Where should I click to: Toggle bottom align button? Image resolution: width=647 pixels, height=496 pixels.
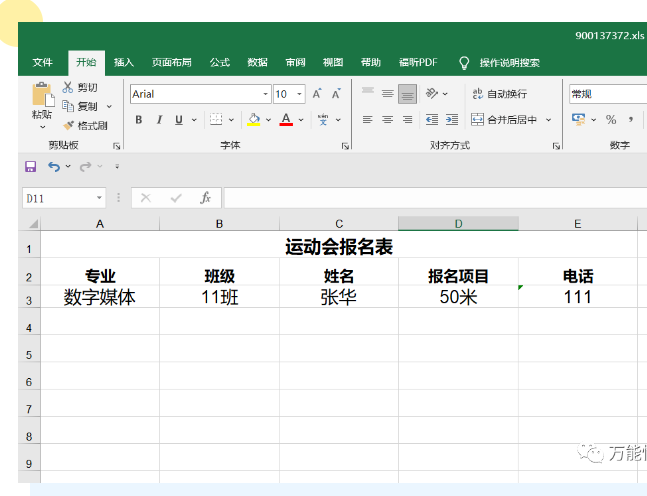[x=407, y=94]
